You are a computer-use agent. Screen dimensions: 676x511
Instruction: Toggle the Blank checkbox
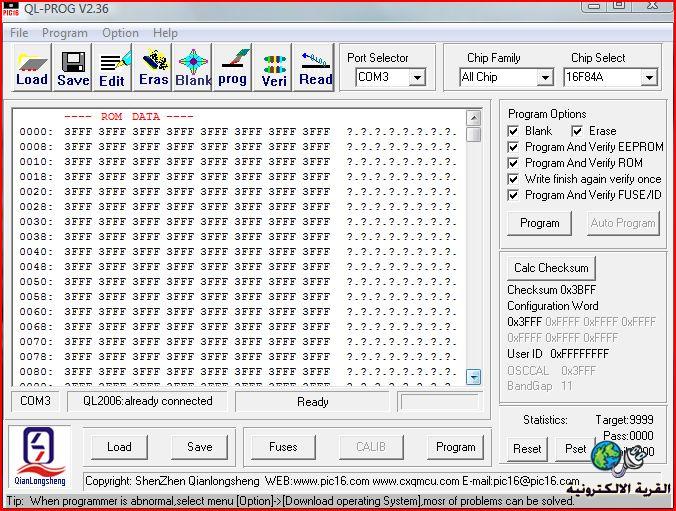(513, 131)
